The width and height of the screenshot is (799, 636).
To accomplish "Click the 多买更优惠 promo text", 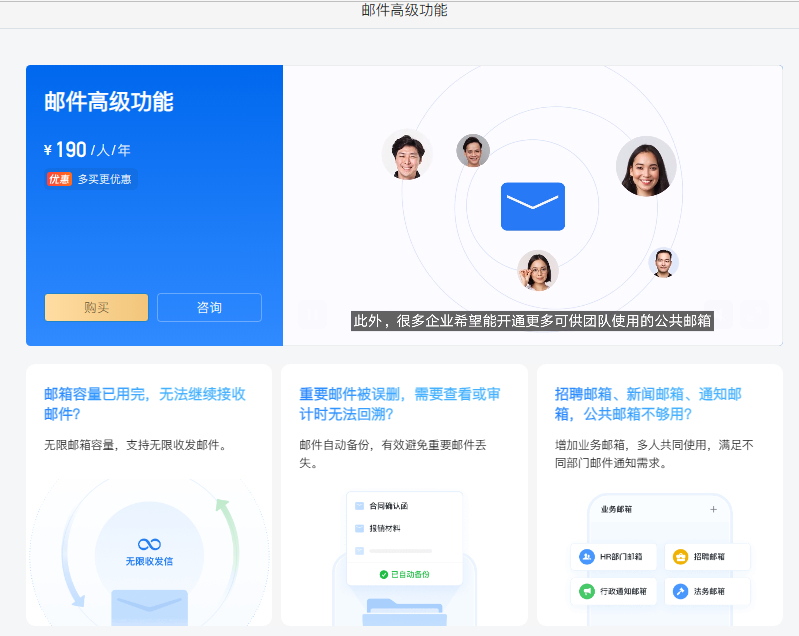I will click(105, 179).
